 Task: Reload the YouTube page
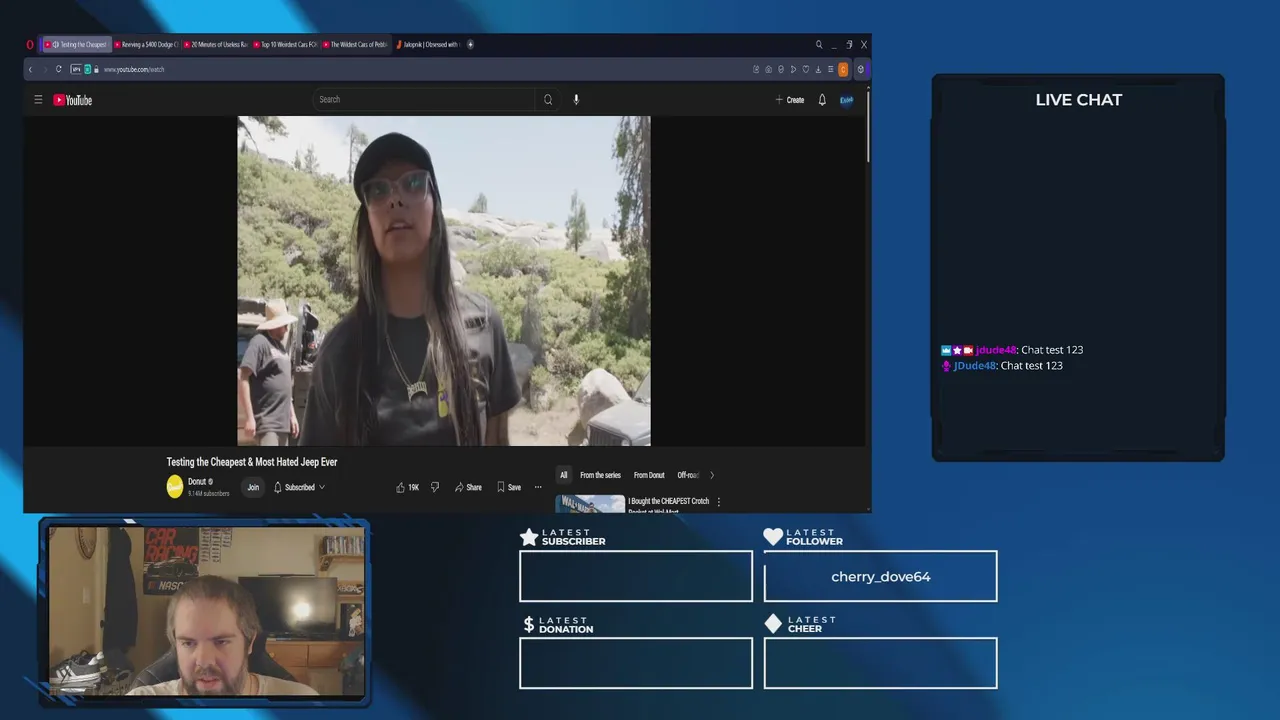tap(59, 69)
